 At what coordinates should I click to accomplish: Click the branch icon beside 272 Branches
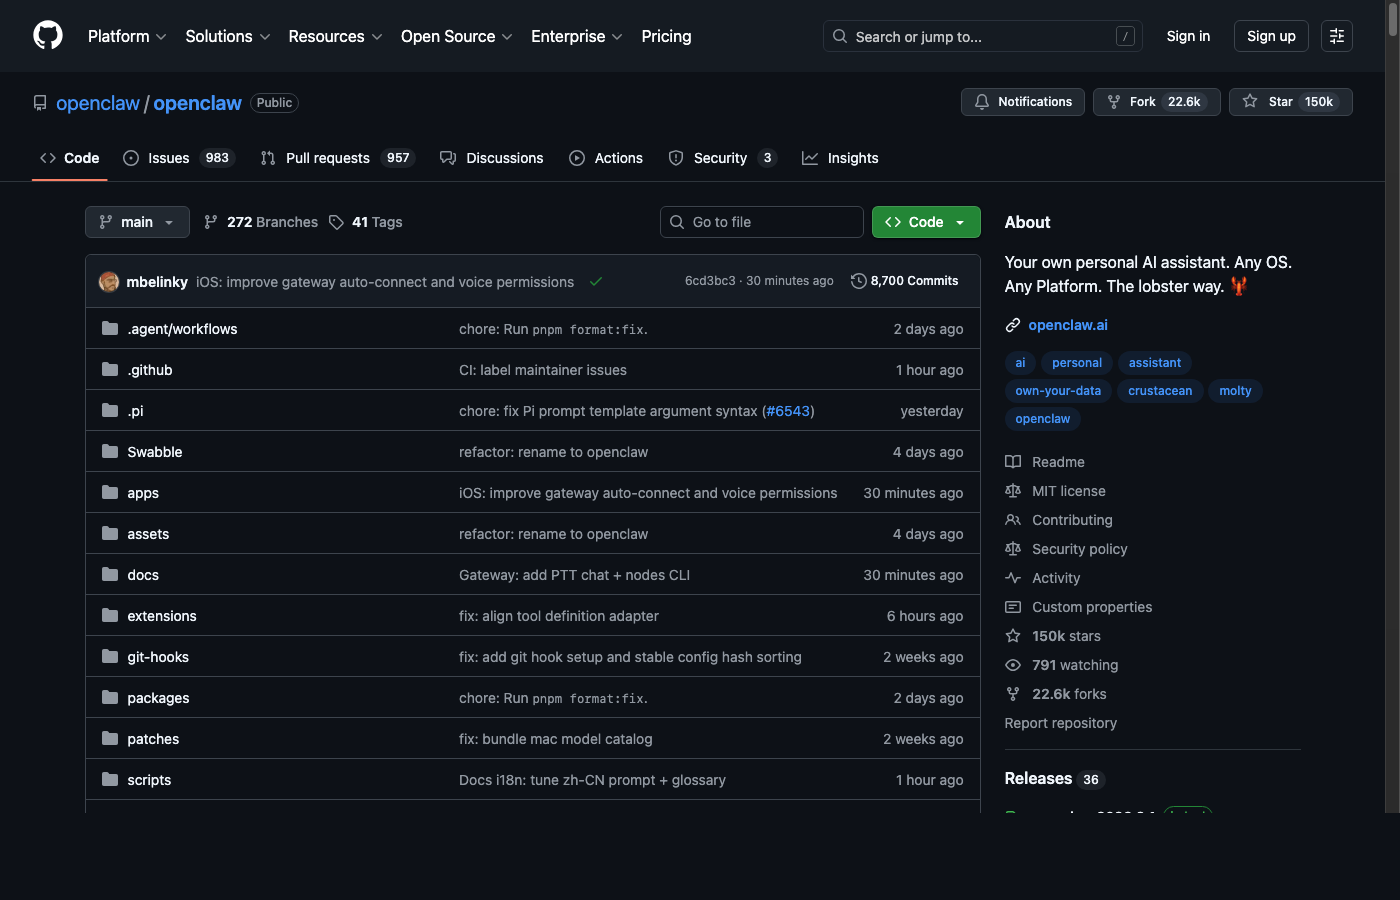pos(211,221)
